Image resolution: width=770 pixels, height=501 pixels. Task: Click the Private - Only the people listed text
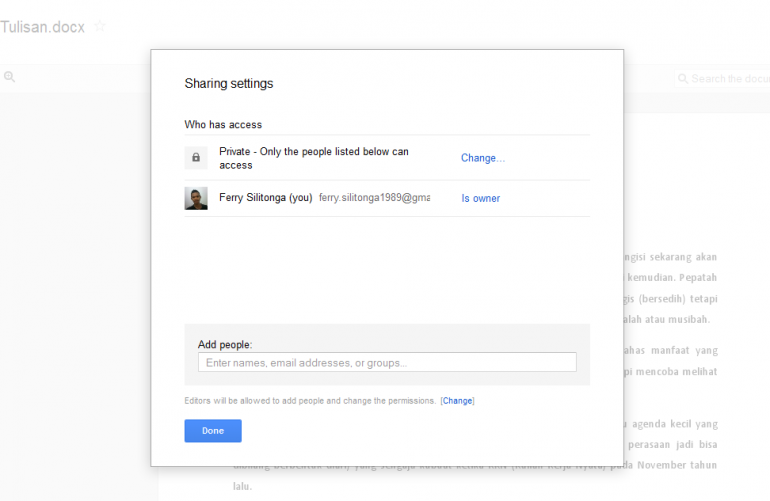(314, 158)
